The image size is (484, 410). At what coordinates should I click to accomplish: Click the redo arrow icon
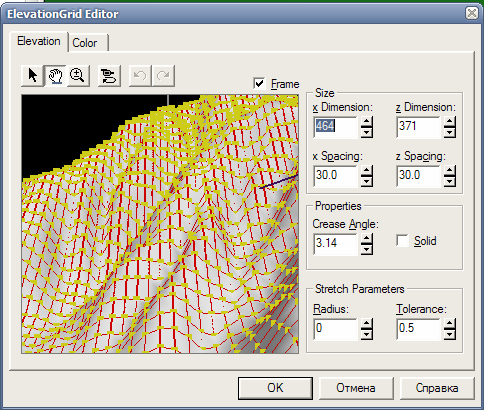click(x=163, y=76)
